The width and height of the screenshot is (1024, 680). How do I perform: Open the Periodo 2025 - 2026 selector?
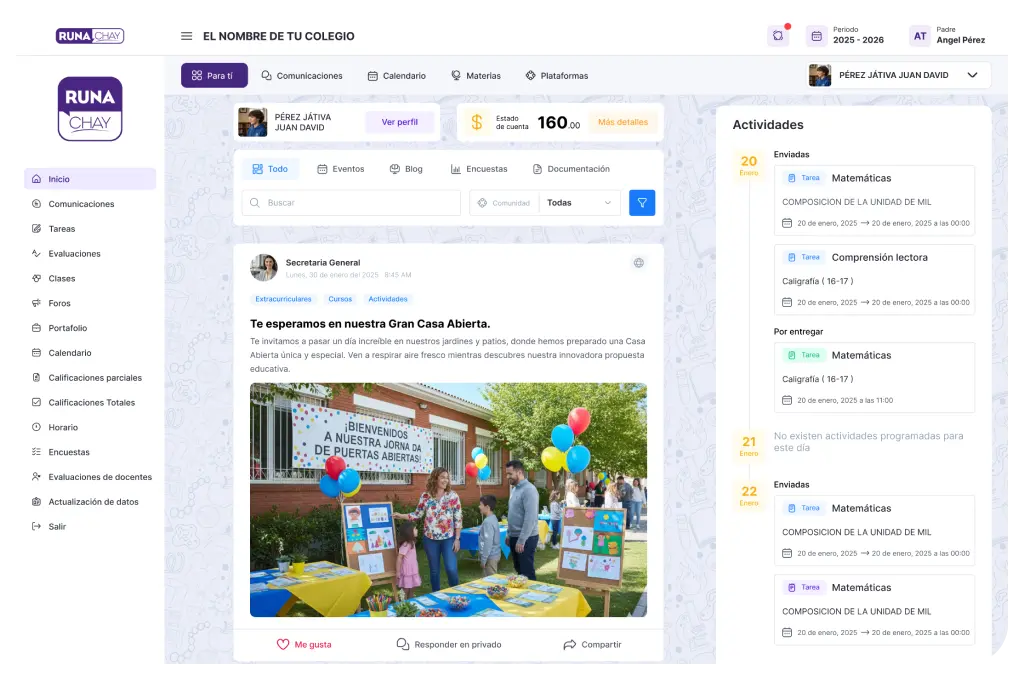click(858, 36)
